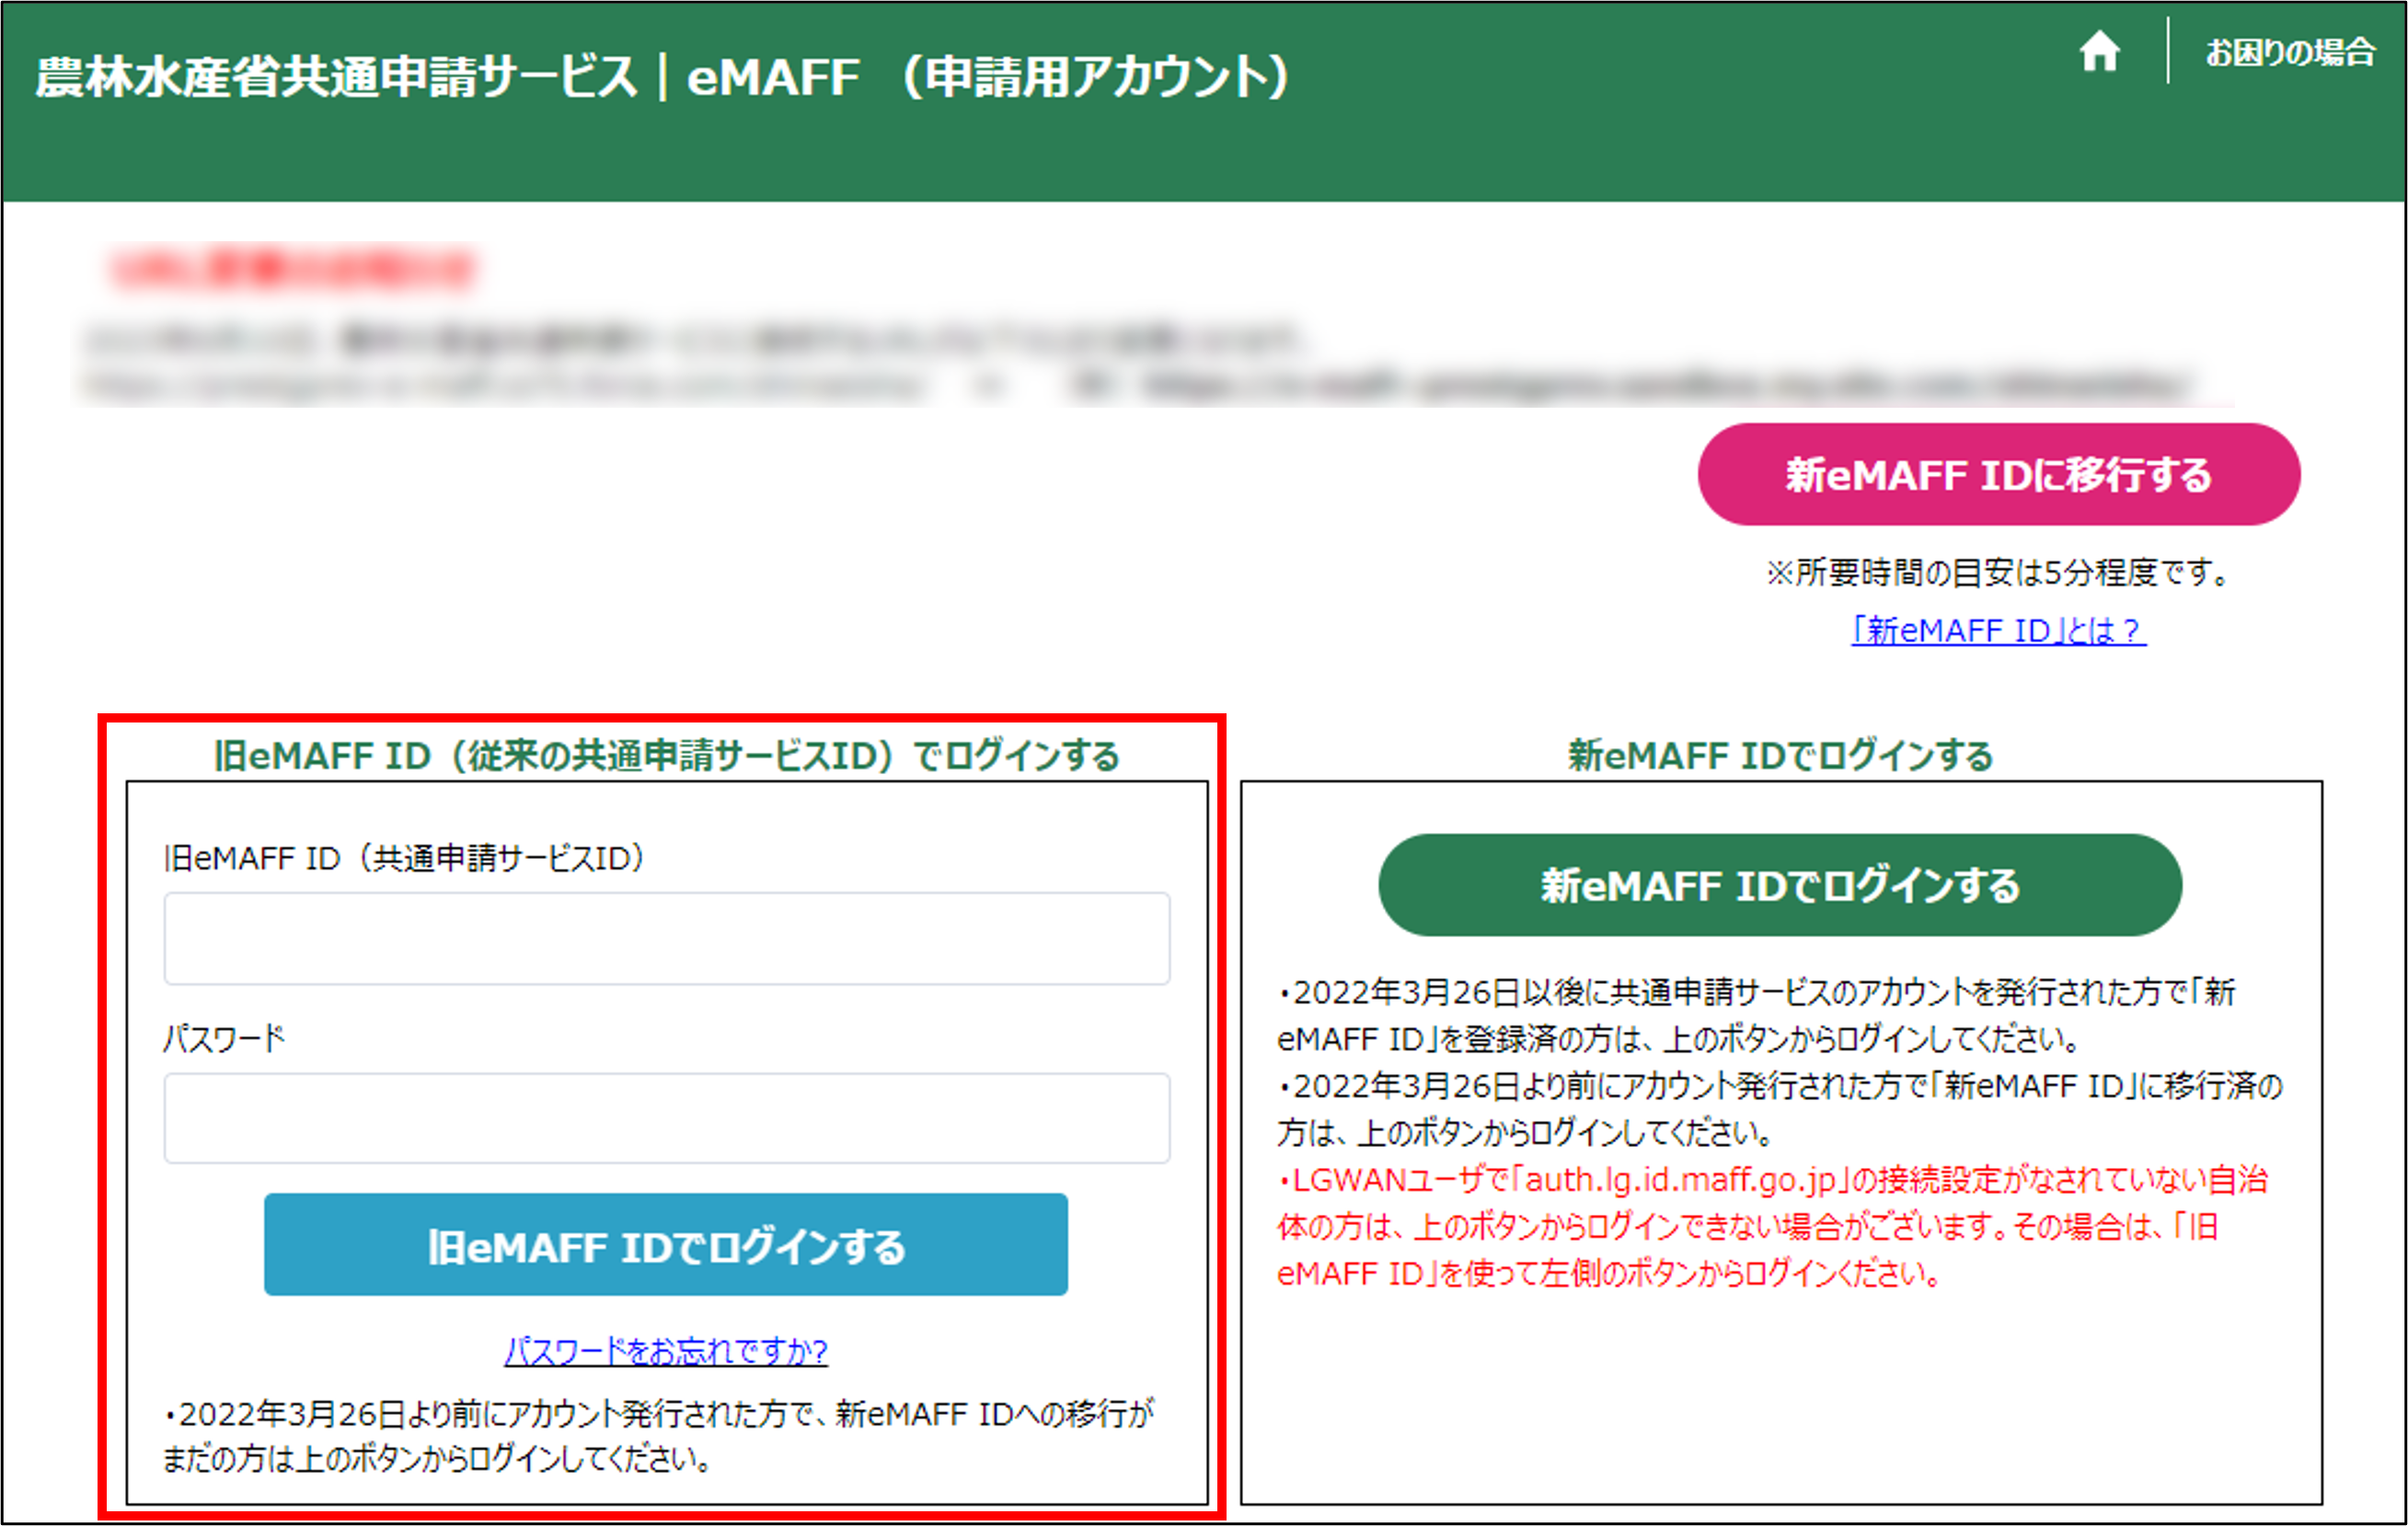Click the パスワード field label text

pyautogui.click(x=225, y=1038)
